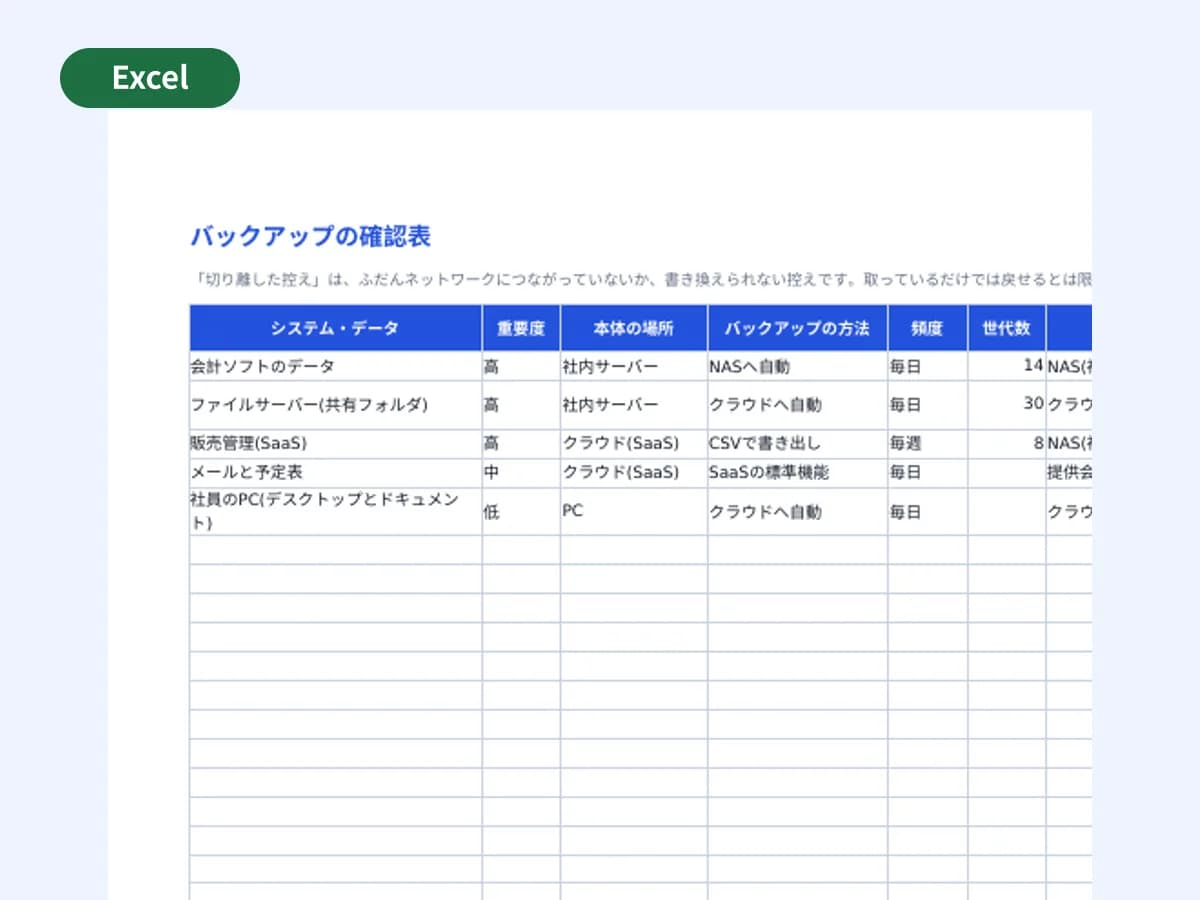
Task: Select the generation count 14
Action: pos(1007,366)
